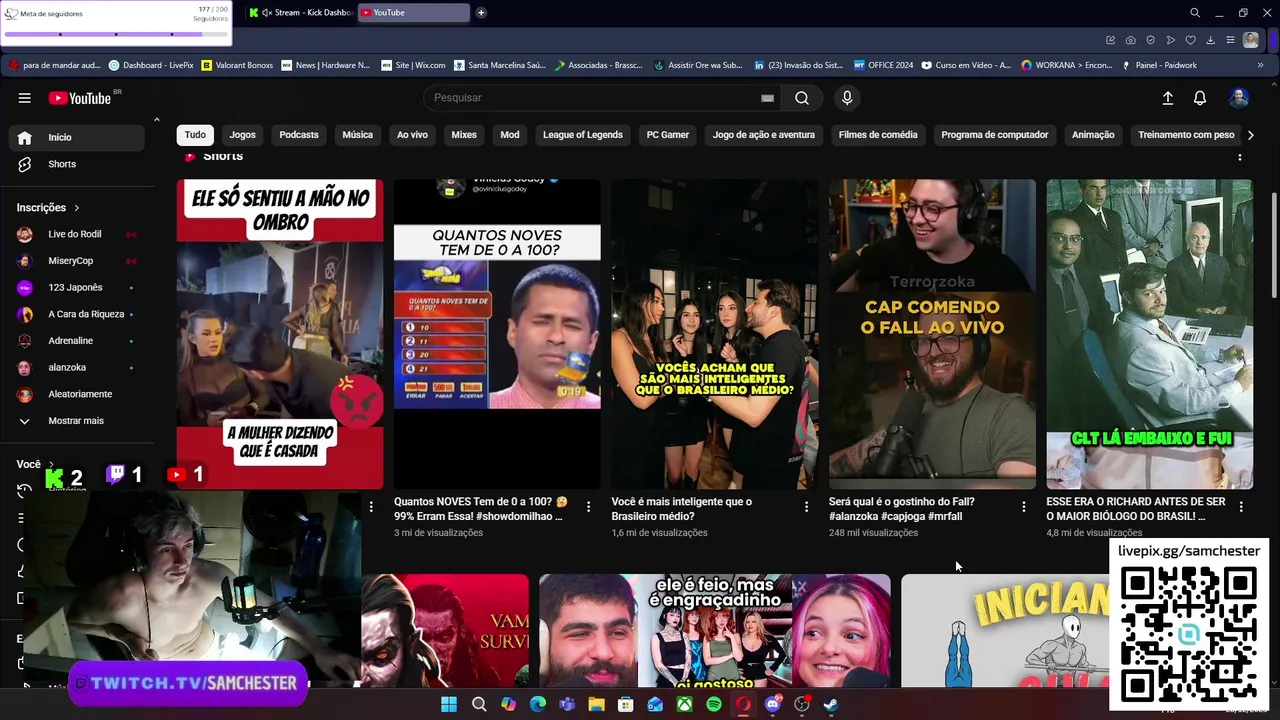This screenshot has height=720, width=1280.
Task: Show more category chips with right arrow
Action: tap(1250, 135)
